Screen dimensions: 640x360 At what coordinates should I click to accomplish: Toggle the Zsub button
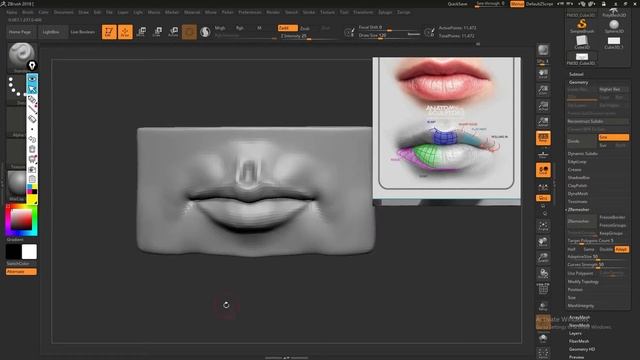(x=305, y=28)
